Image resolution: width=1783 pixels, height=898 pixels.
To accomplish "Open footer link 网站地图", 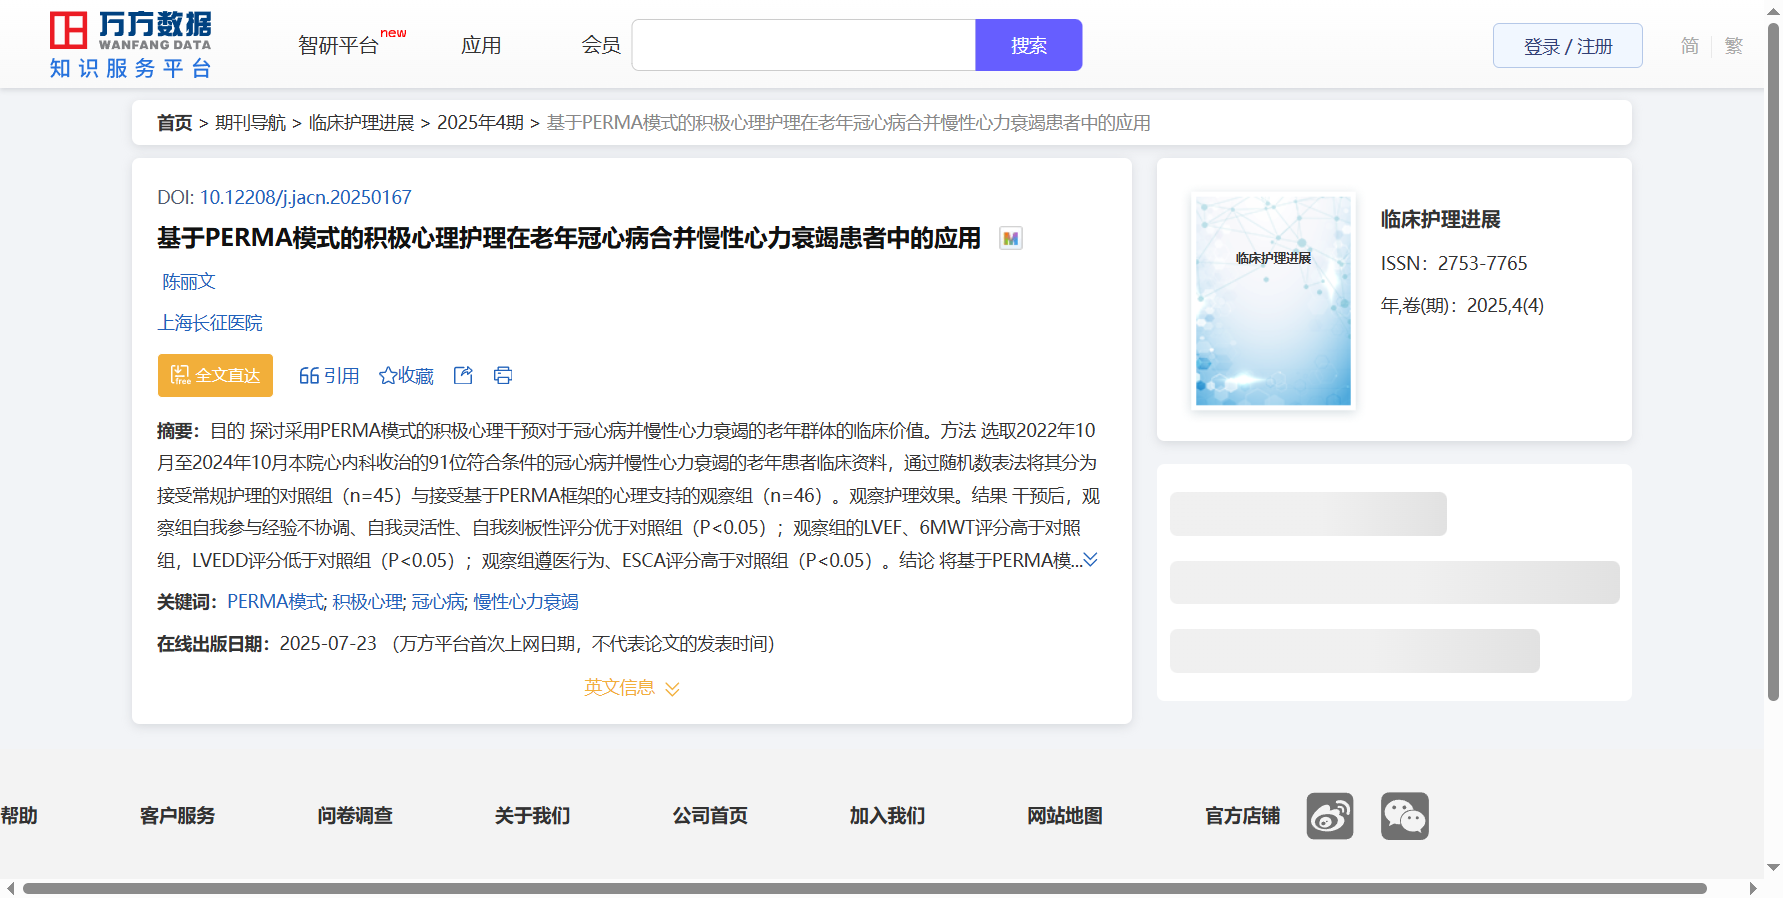I will click(x=1065, y=816).
